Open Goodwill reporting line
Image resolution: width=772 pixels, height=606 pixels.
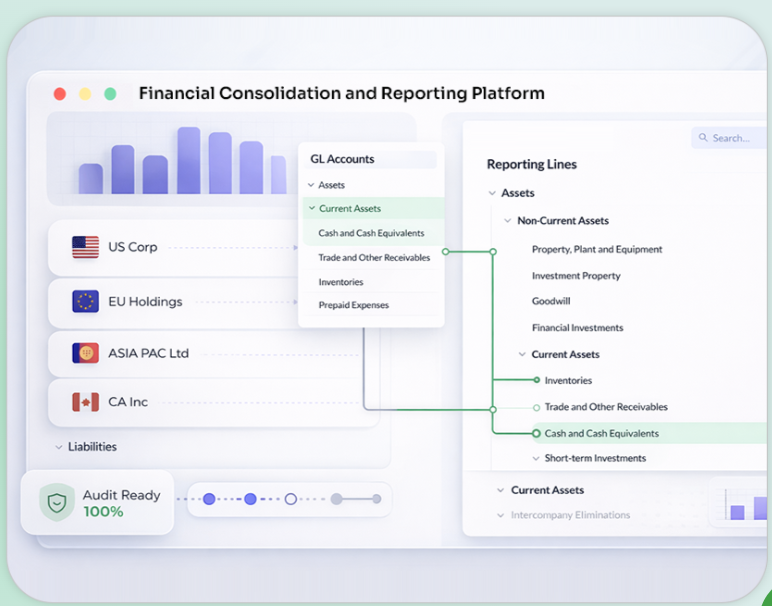pyautogui.click(x=551, y=301)
